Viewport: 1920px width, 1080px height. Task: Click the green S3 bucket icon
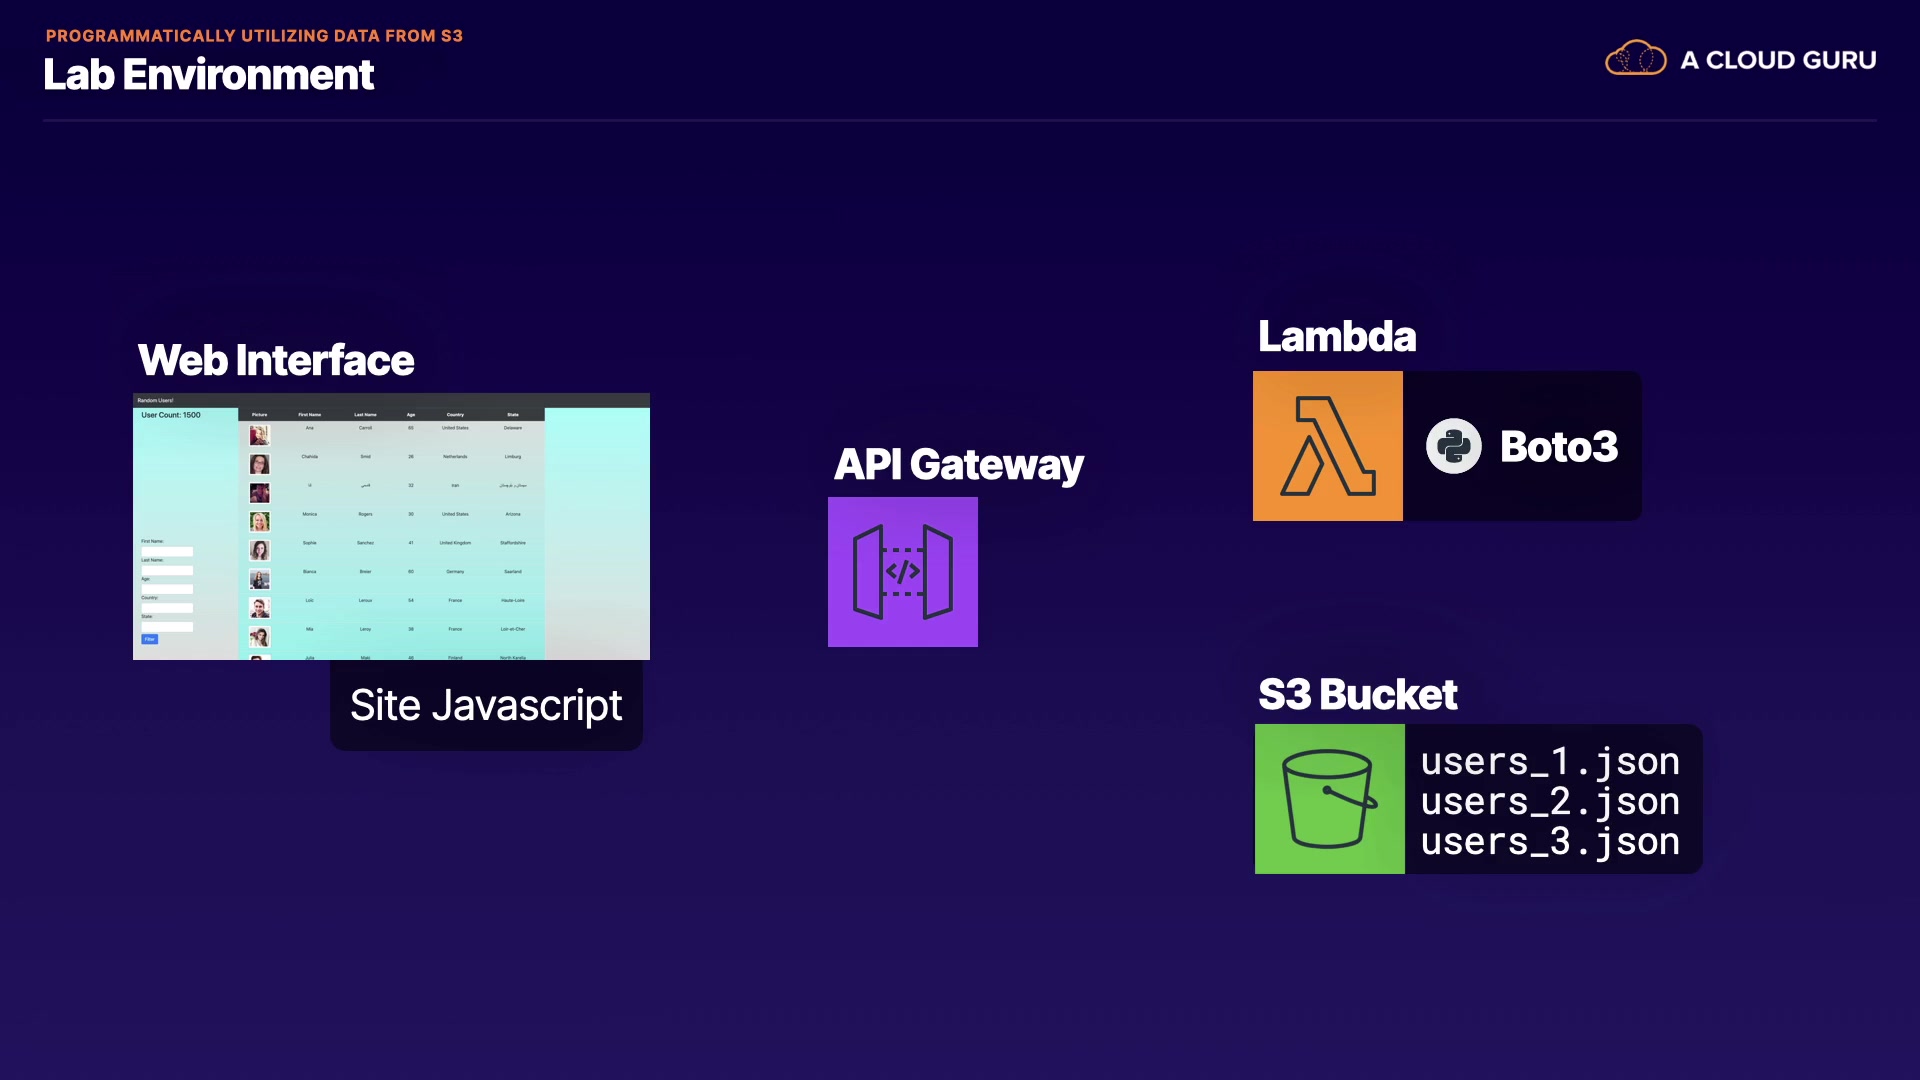coord(1329,799)
